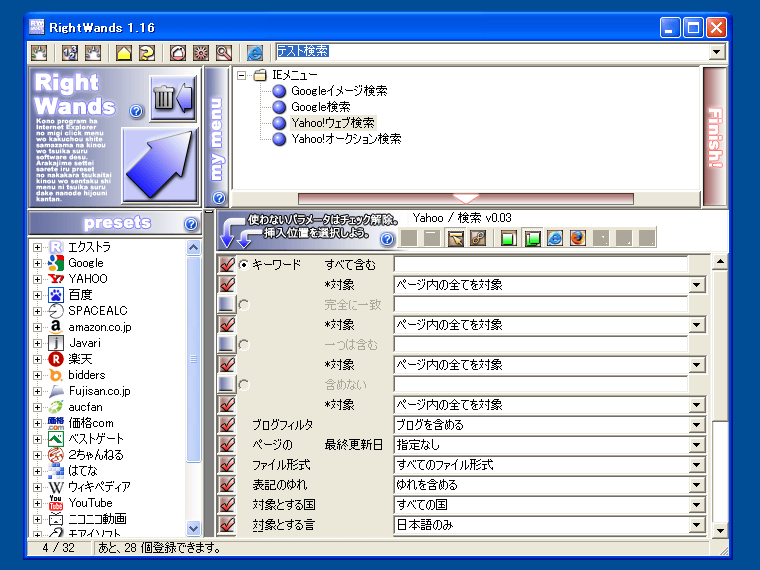Select Googleイメージ検索 in my menu

[339, 91]
